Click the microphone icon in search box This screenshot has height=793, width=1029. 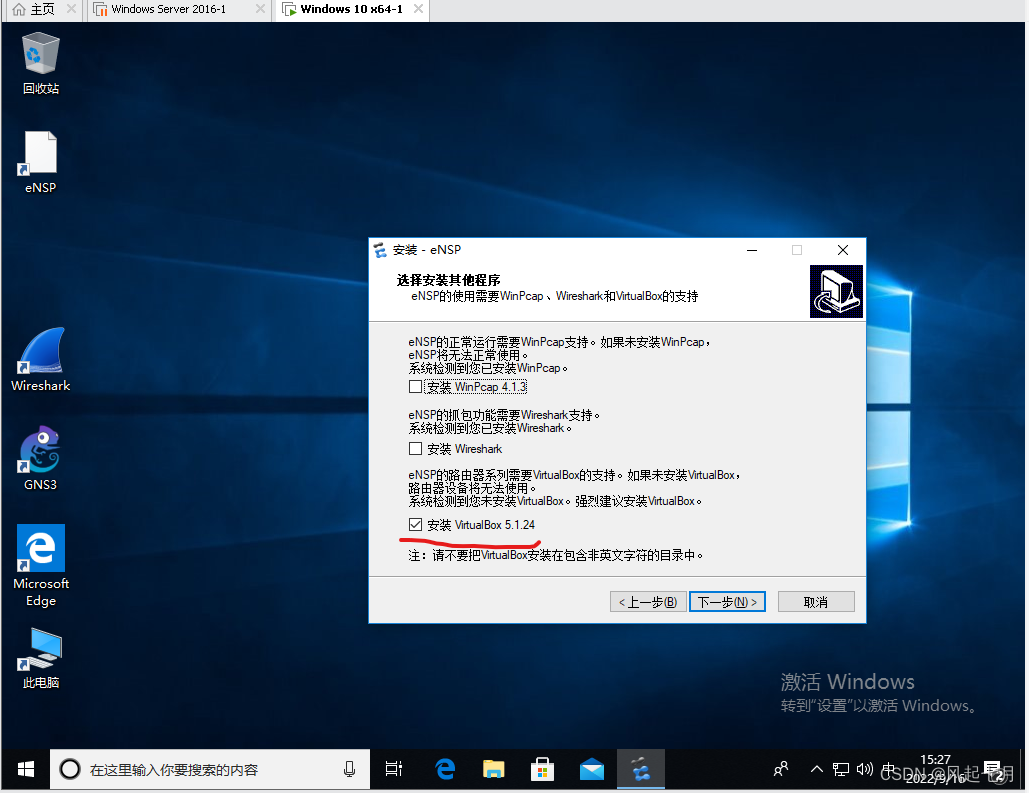350,769
